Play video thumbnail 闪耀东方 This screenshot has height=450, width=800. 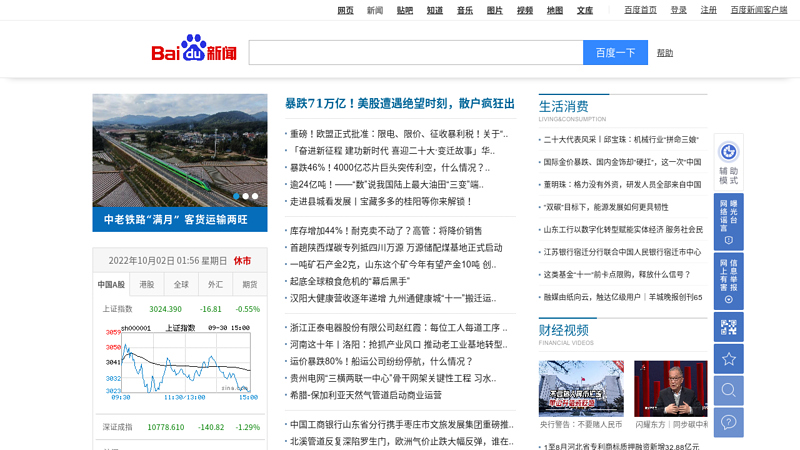[x=671, y=389]
